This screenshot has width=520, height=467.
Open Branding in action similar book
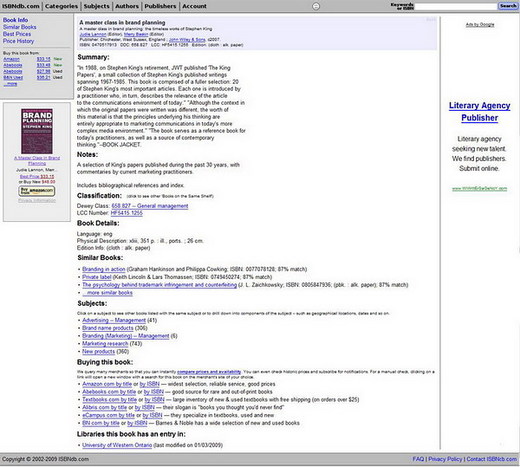click(104, 269)
